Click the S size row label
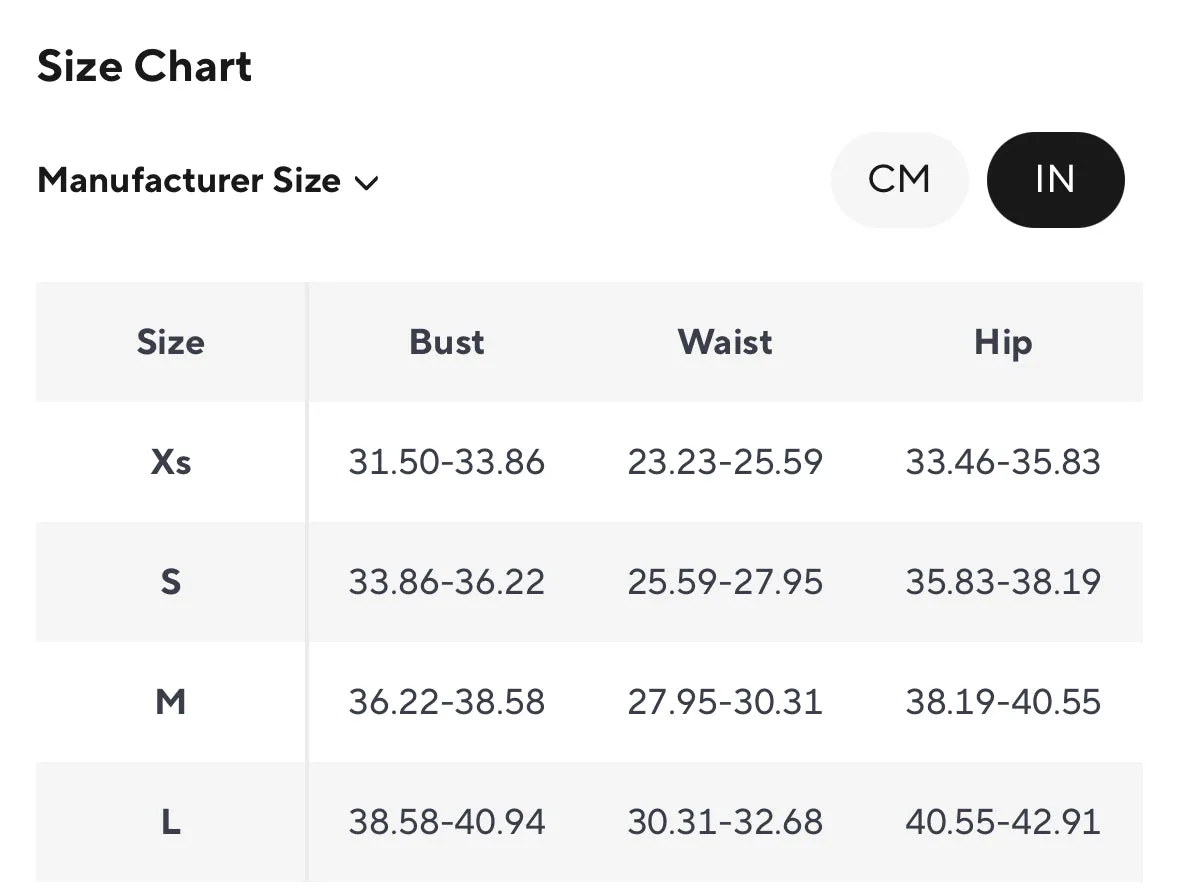Viewport: 1179px width, 895px height. click(171, 582)
